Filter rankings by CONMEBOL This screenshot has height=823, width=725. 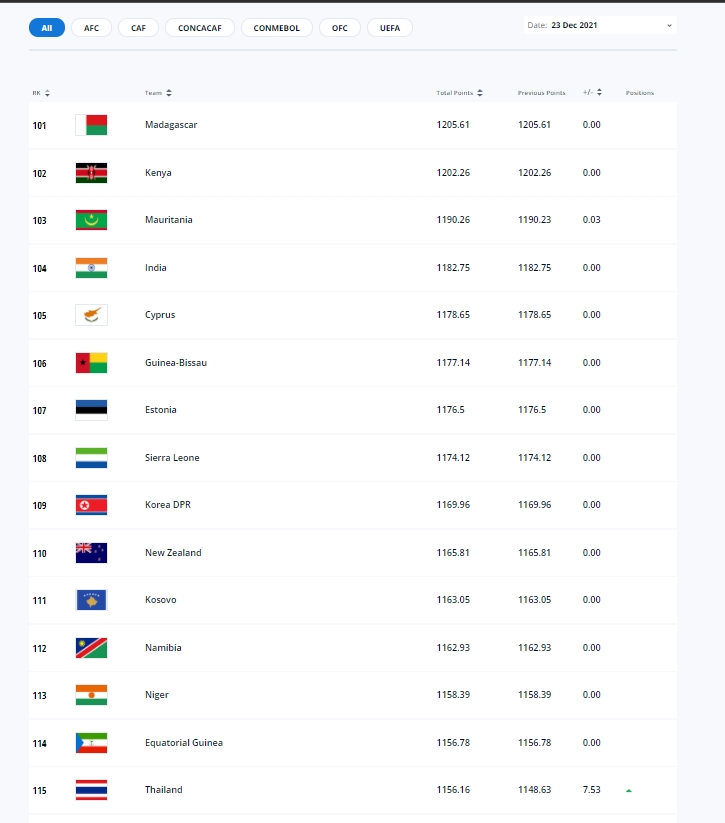point(277,28)
